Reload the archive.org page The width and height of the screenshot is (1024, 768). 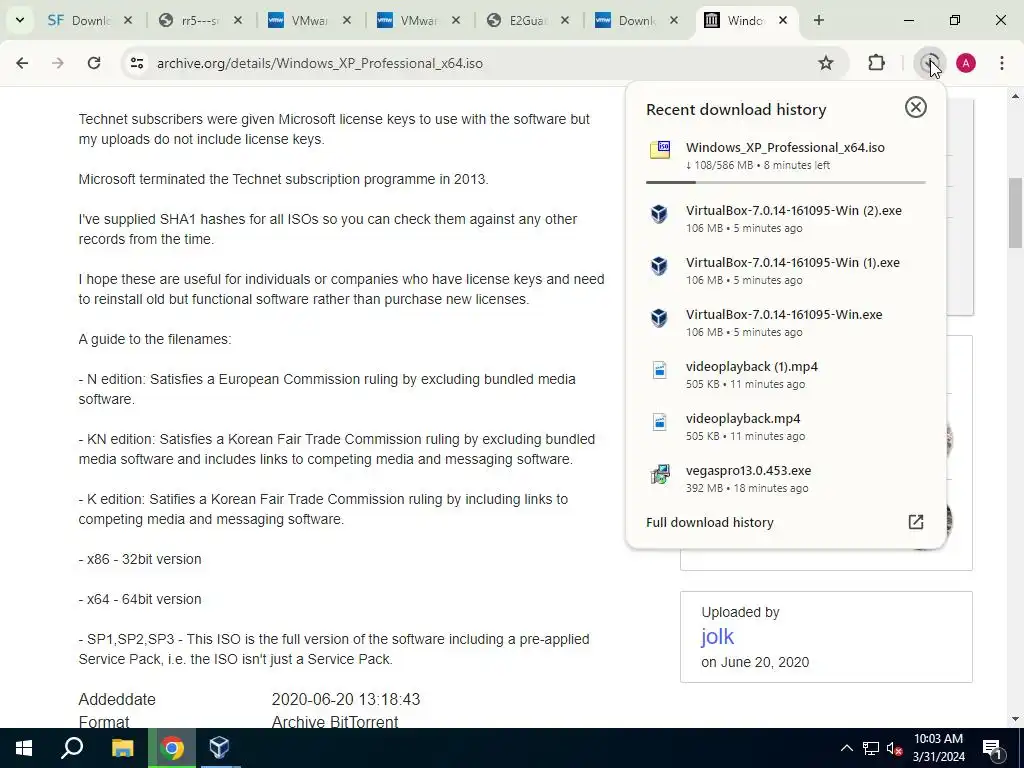point(94,63)
